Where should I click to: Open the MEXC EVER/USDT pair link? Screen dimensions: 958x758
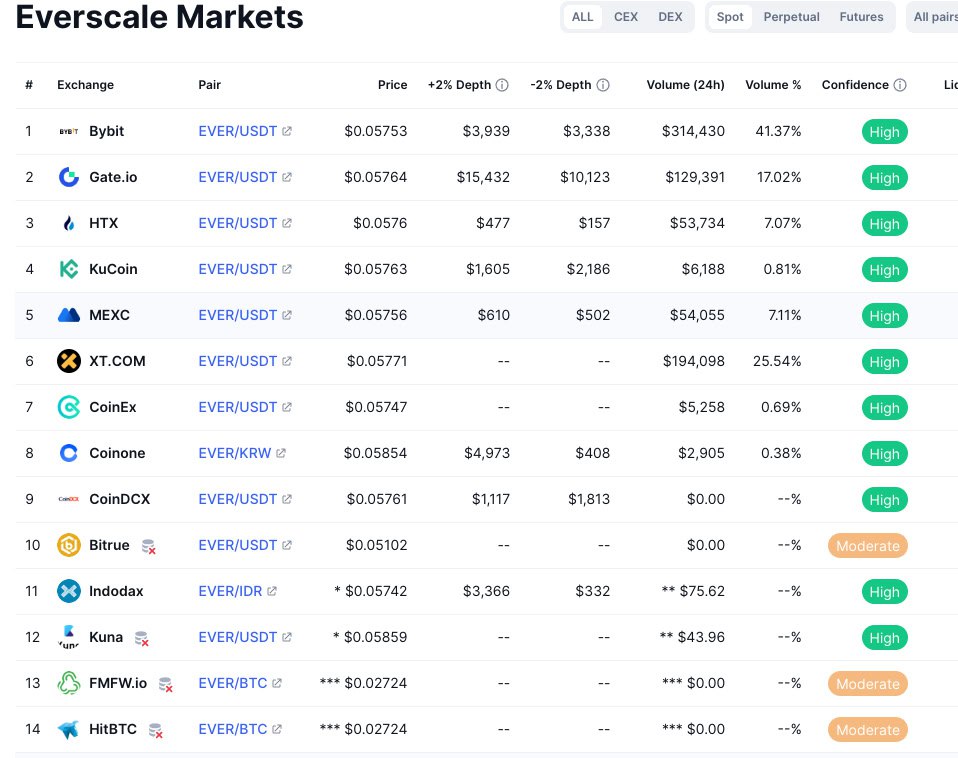(x=237, y=315)
